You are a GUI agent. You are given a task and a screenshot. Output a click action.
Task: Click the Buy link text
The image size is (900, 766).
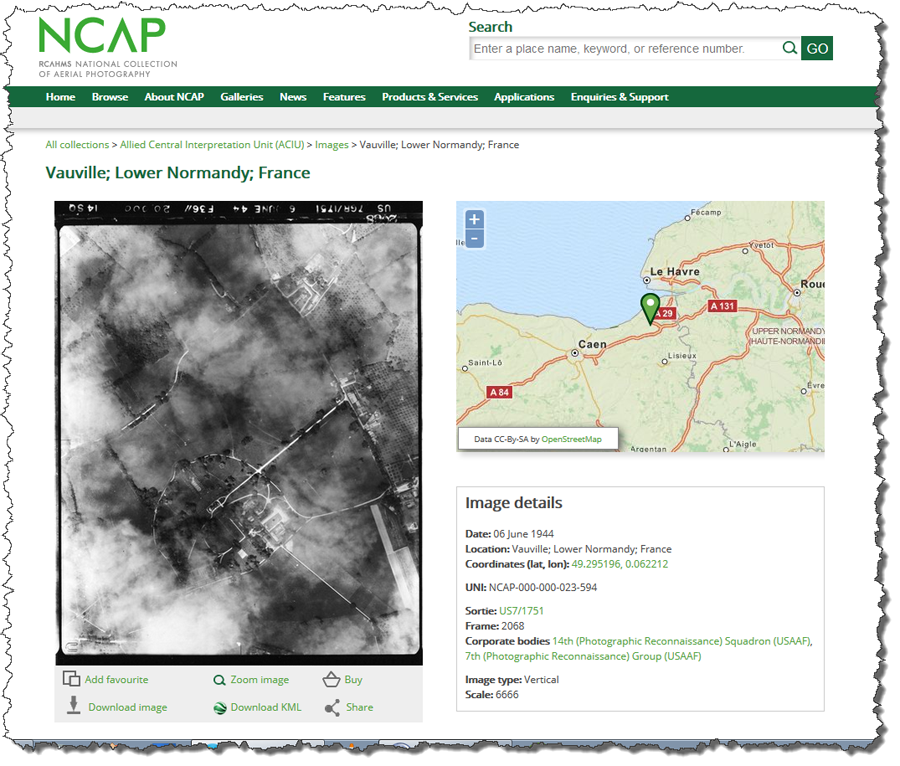point(353,679)
